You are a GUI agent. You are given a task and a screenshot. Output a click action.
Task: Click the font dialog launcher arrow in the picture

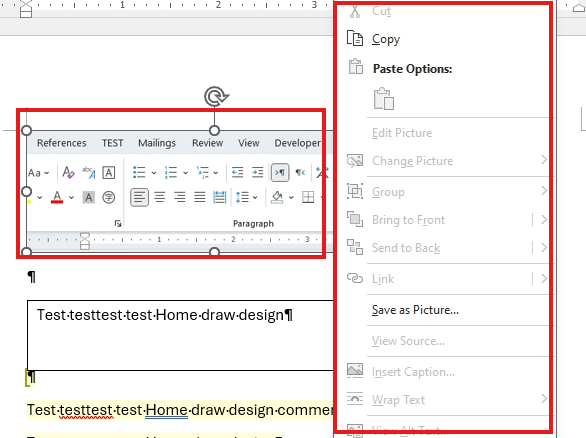pos(118,224)
